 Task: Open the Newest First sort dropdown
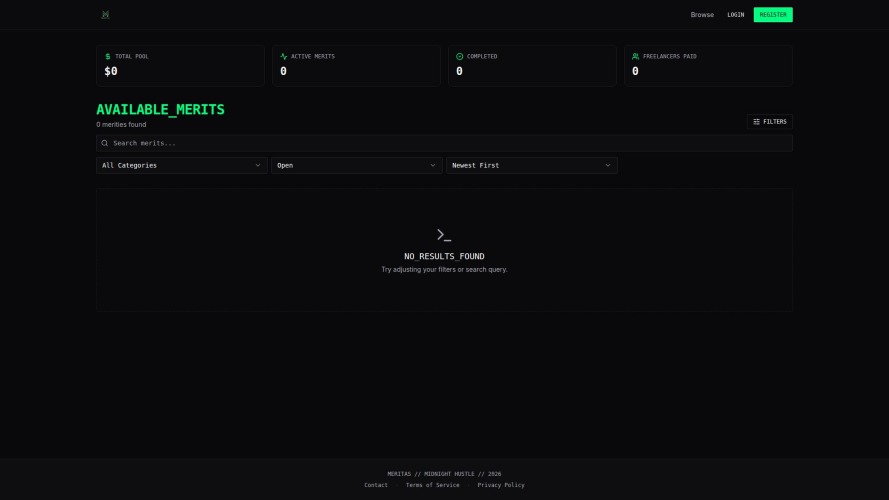click(x=532, y=166)
